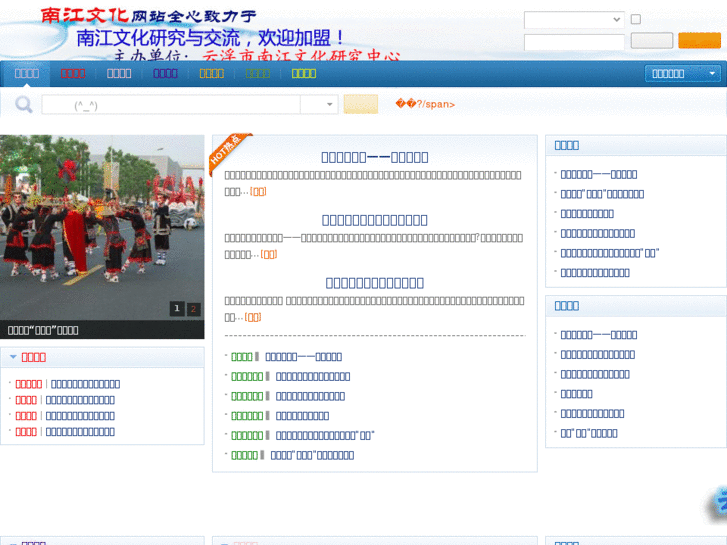Open the empty select box in header
Viewport: 727px width, 545px height.
tap(574, 19)
